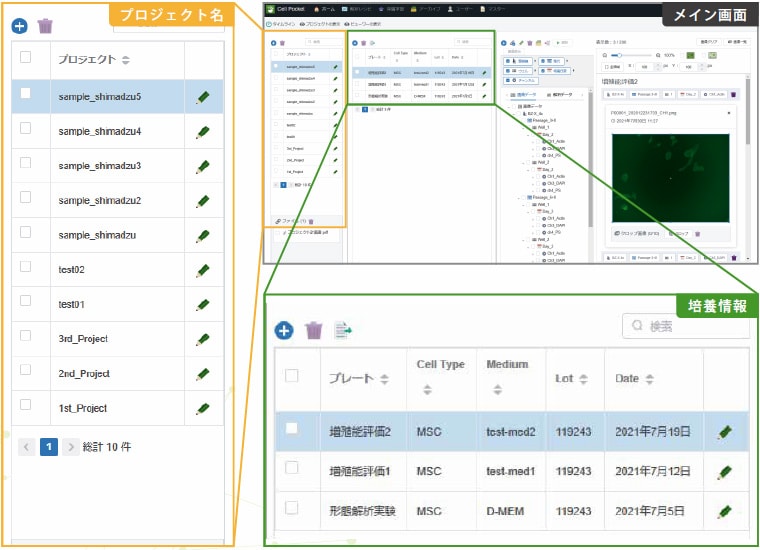
Task: Click the blue plus icon in enlarged 培養情報 panel
Action: (284, 330)
